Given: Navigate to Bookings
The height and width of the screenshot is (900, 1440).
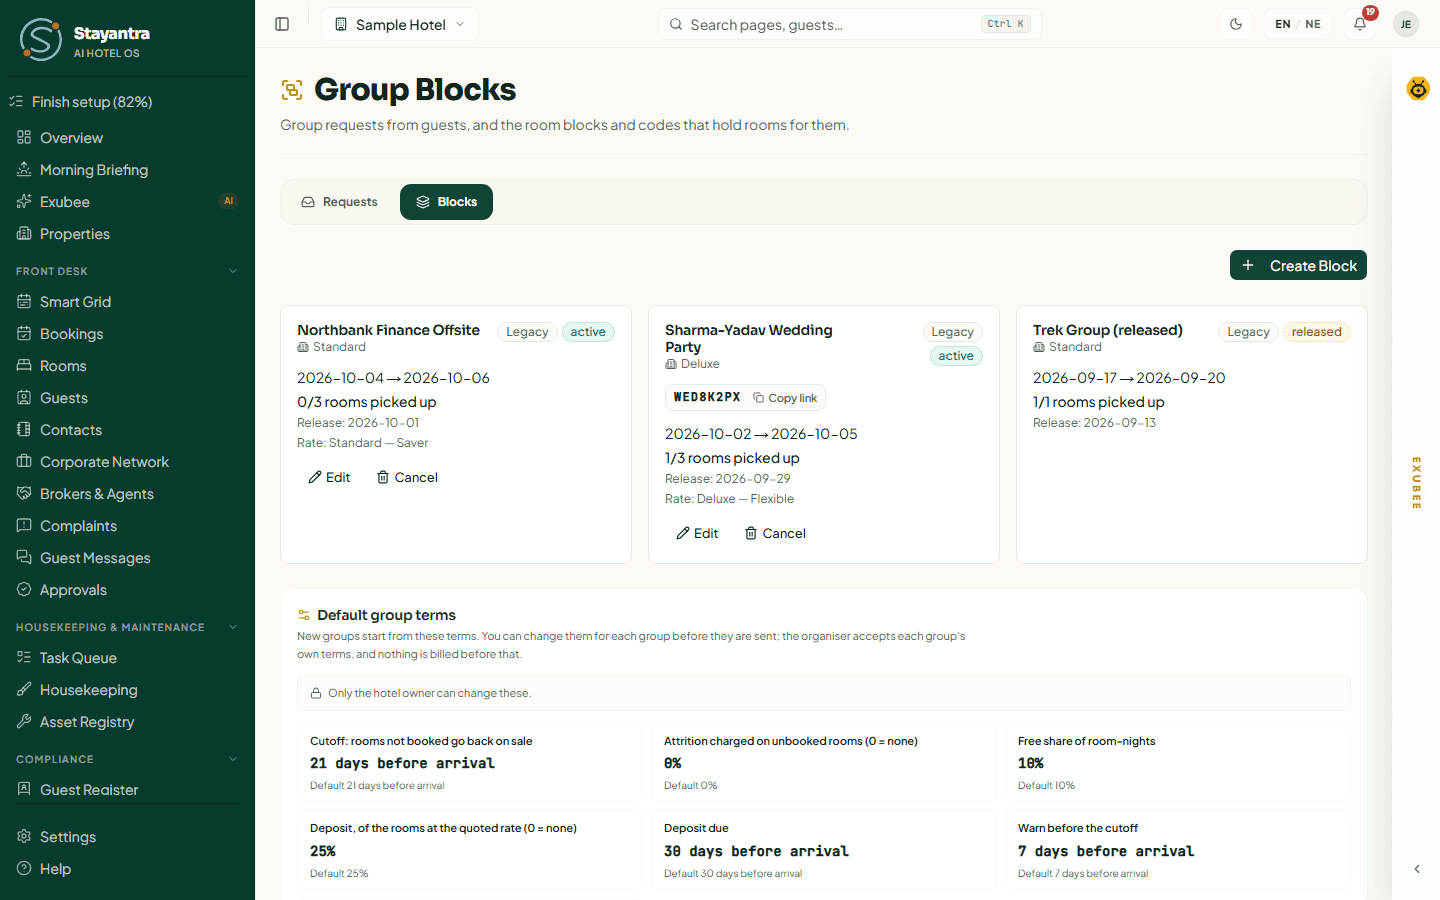Looking at the screenshot, I should click(127, 334).
